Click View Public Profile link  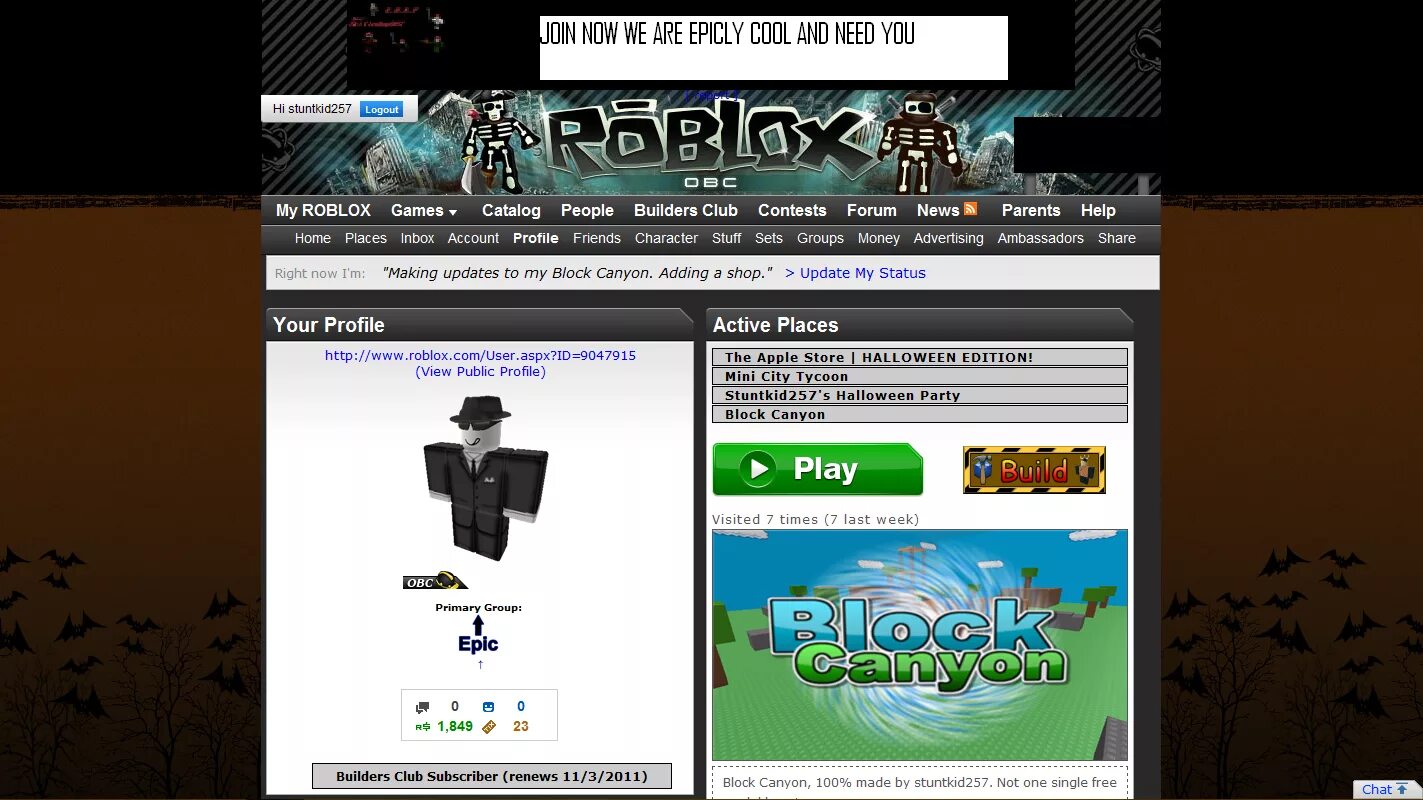(x=480, y=371)
